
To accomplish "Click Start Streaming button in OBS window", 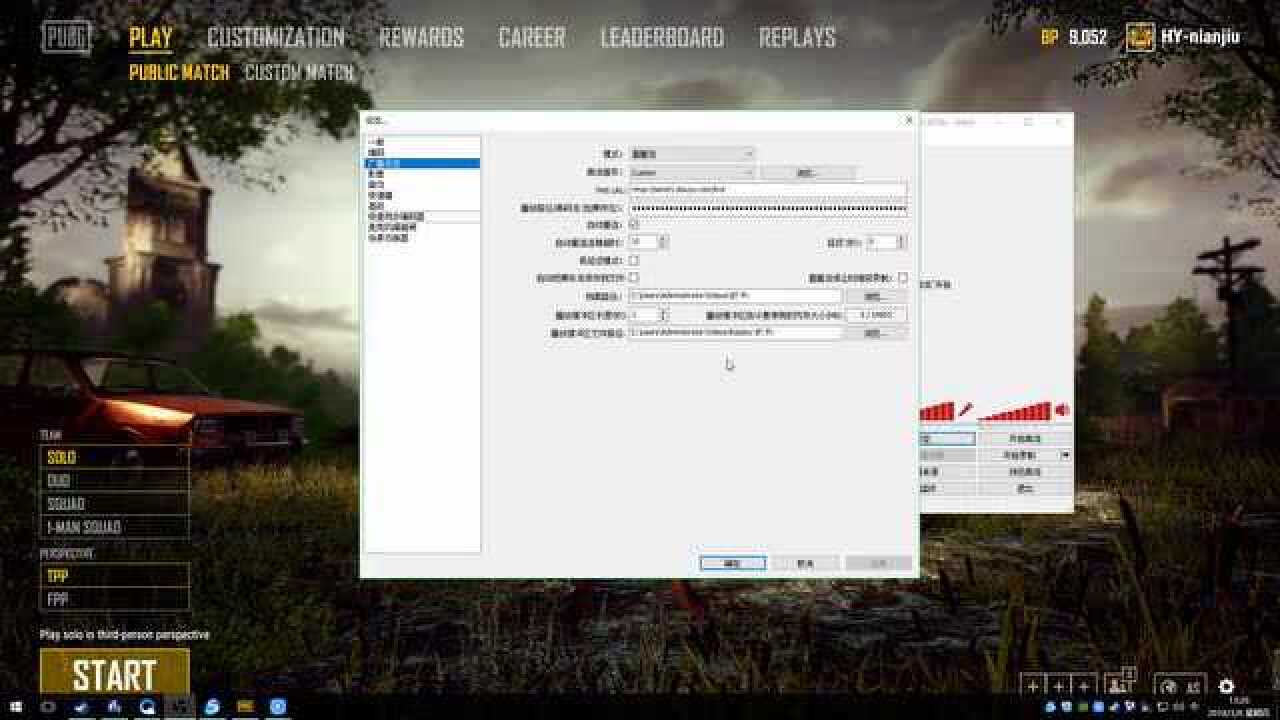I will (1024, 438).
